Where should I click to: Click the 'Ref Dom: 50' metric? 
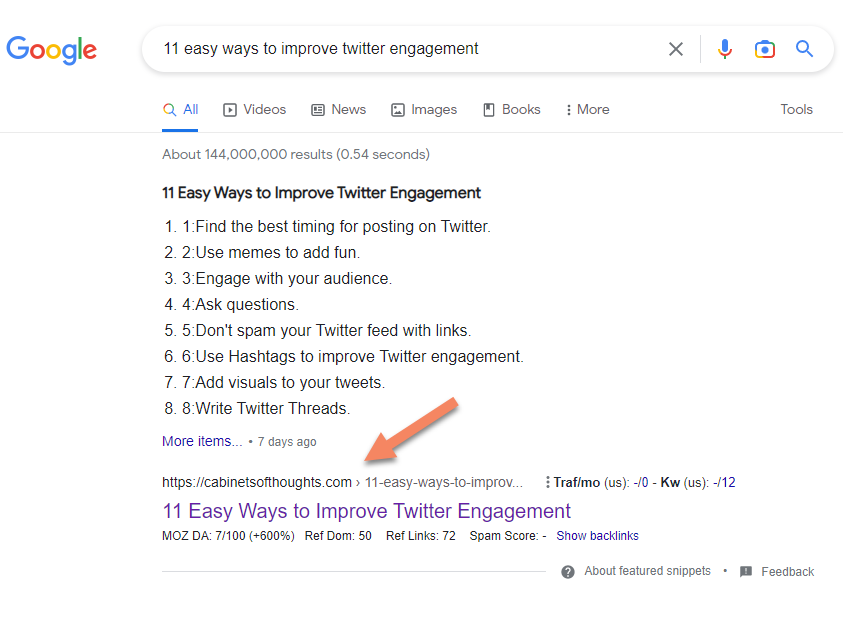338,536
